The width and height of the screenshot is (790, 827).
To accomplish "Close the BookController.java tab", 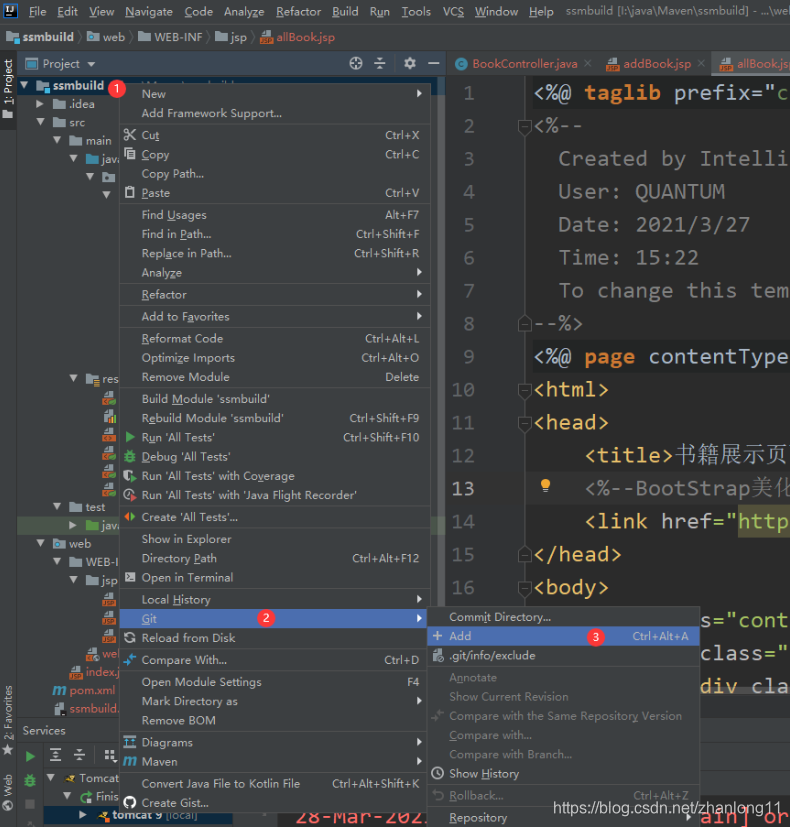I will pyautogui.click(x=587, y=63).
